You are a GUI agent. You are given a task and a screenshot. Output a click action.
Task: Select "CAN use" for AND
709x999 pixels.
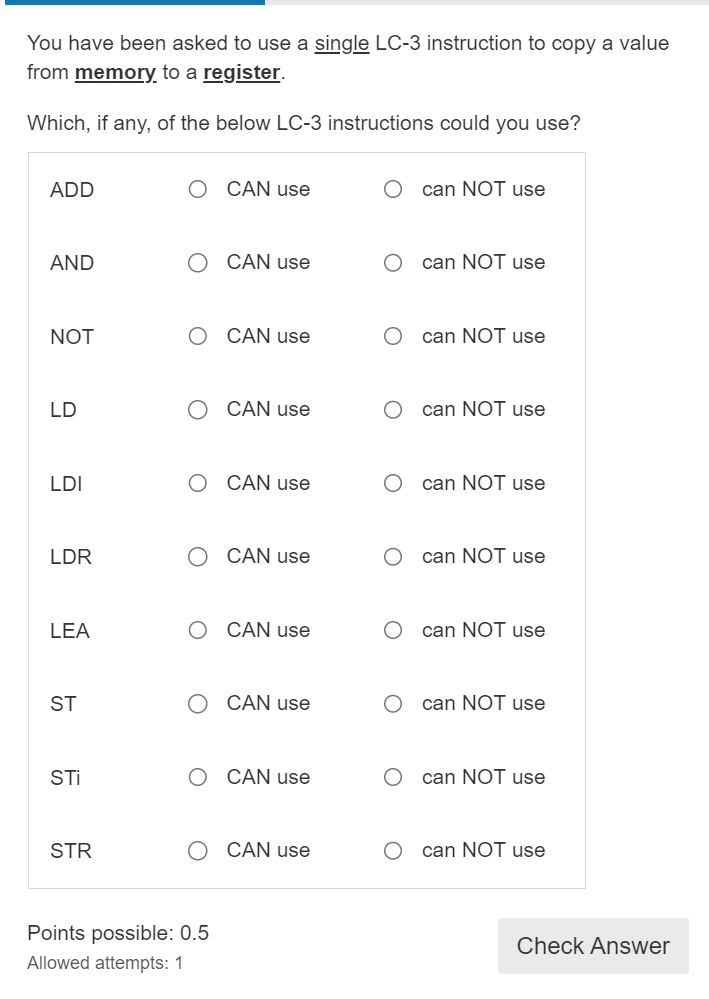coord(197,262)
